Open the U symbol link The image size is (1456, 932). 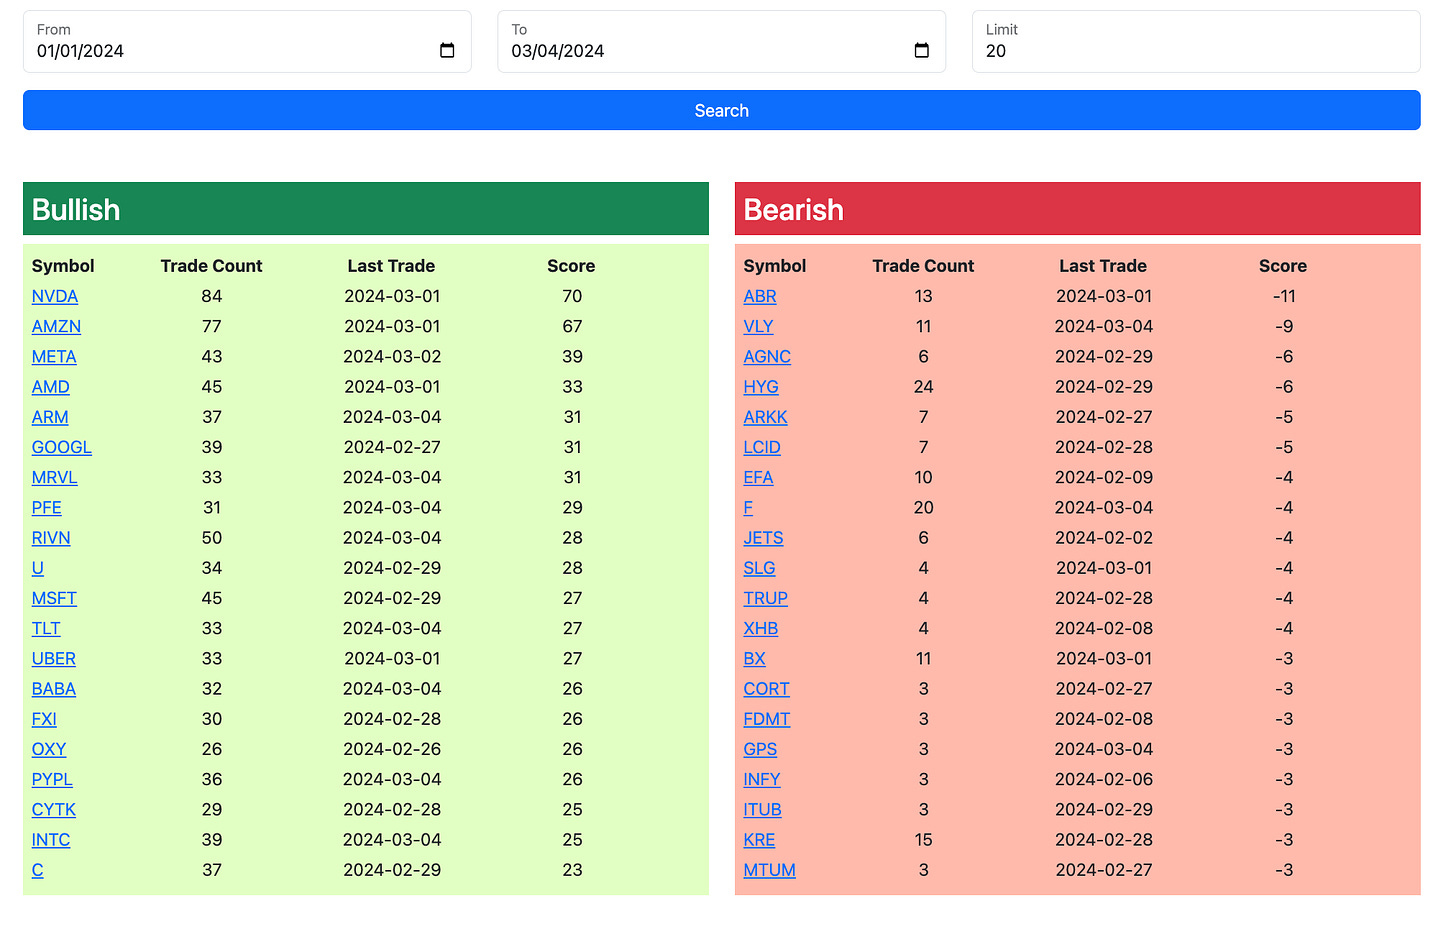point(38,568)
